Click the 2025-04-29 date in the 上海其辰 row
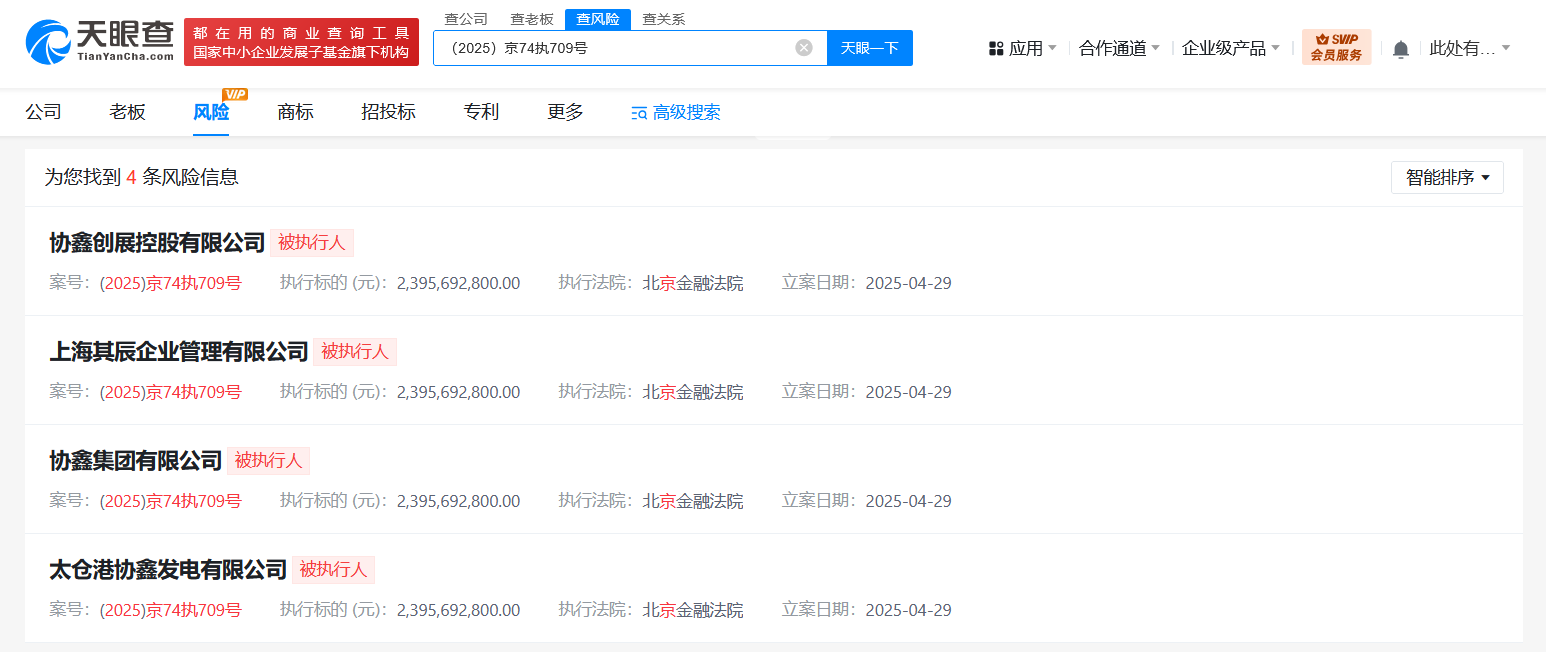1546x652 pixels. [908, 392]
